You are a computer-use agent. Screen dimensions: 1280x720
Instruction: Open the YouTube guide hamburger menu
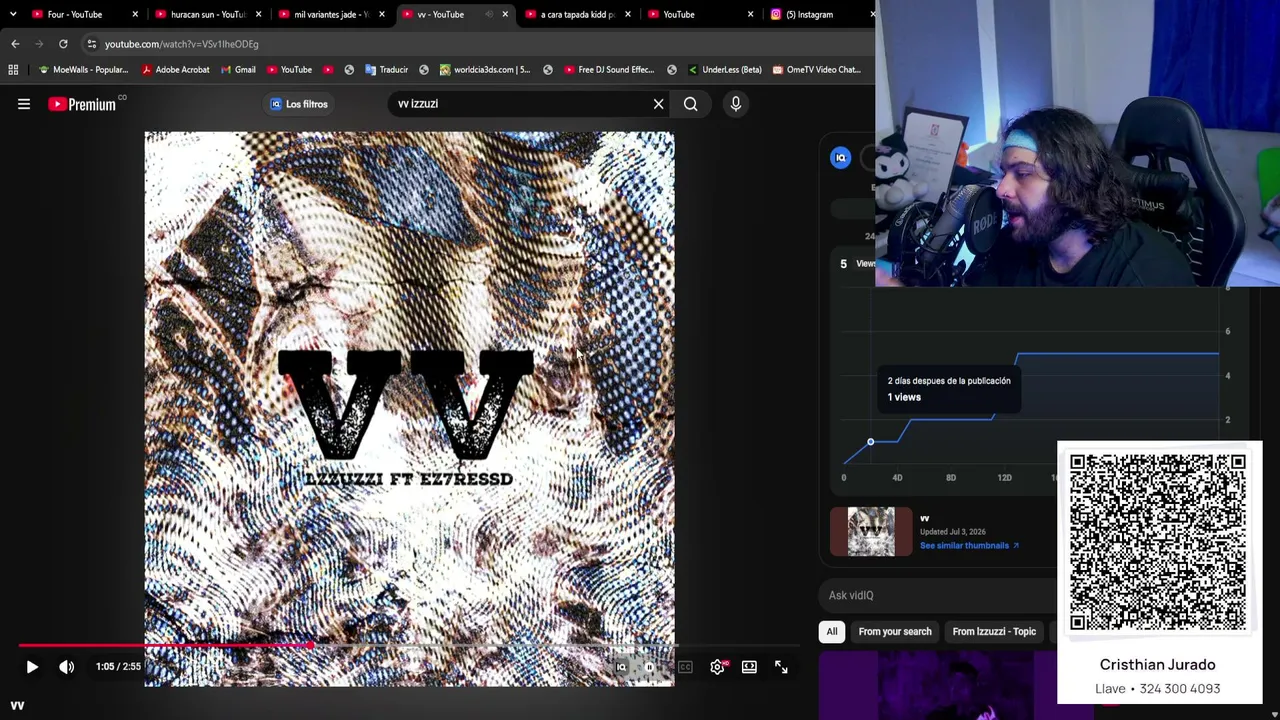(24, 104)
